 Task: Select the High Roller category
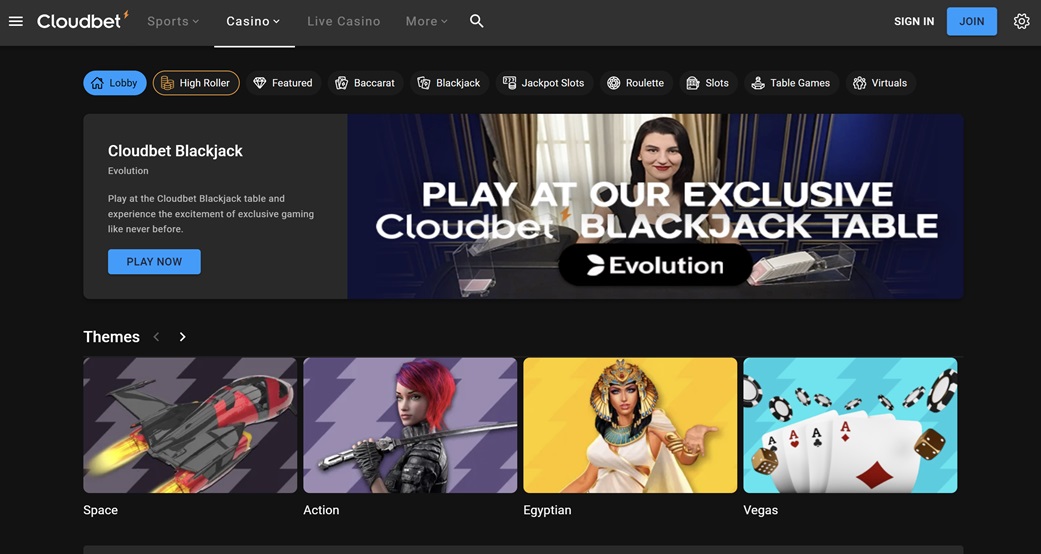tap(196, 83)
